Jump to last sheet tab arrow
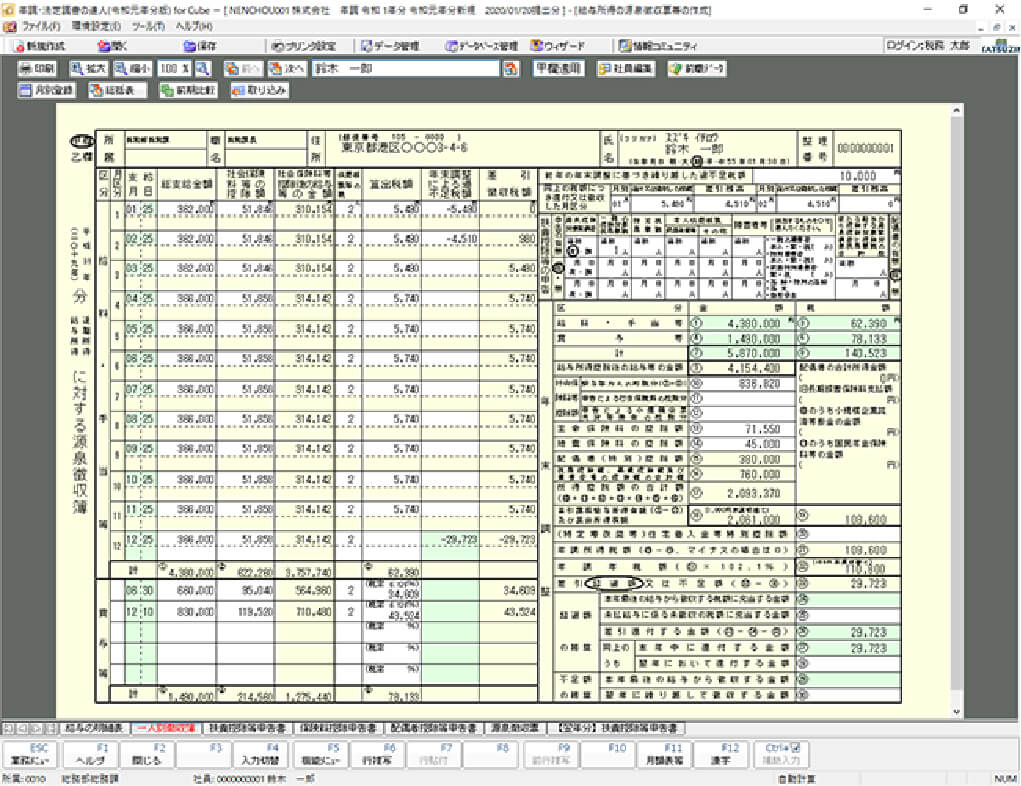 coord(53,728)
